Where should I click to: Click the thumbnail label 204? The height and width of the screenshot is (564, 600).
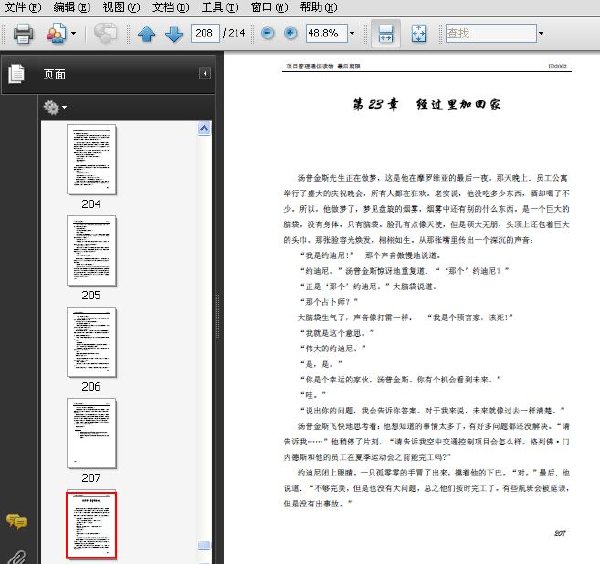pos(91,204)
